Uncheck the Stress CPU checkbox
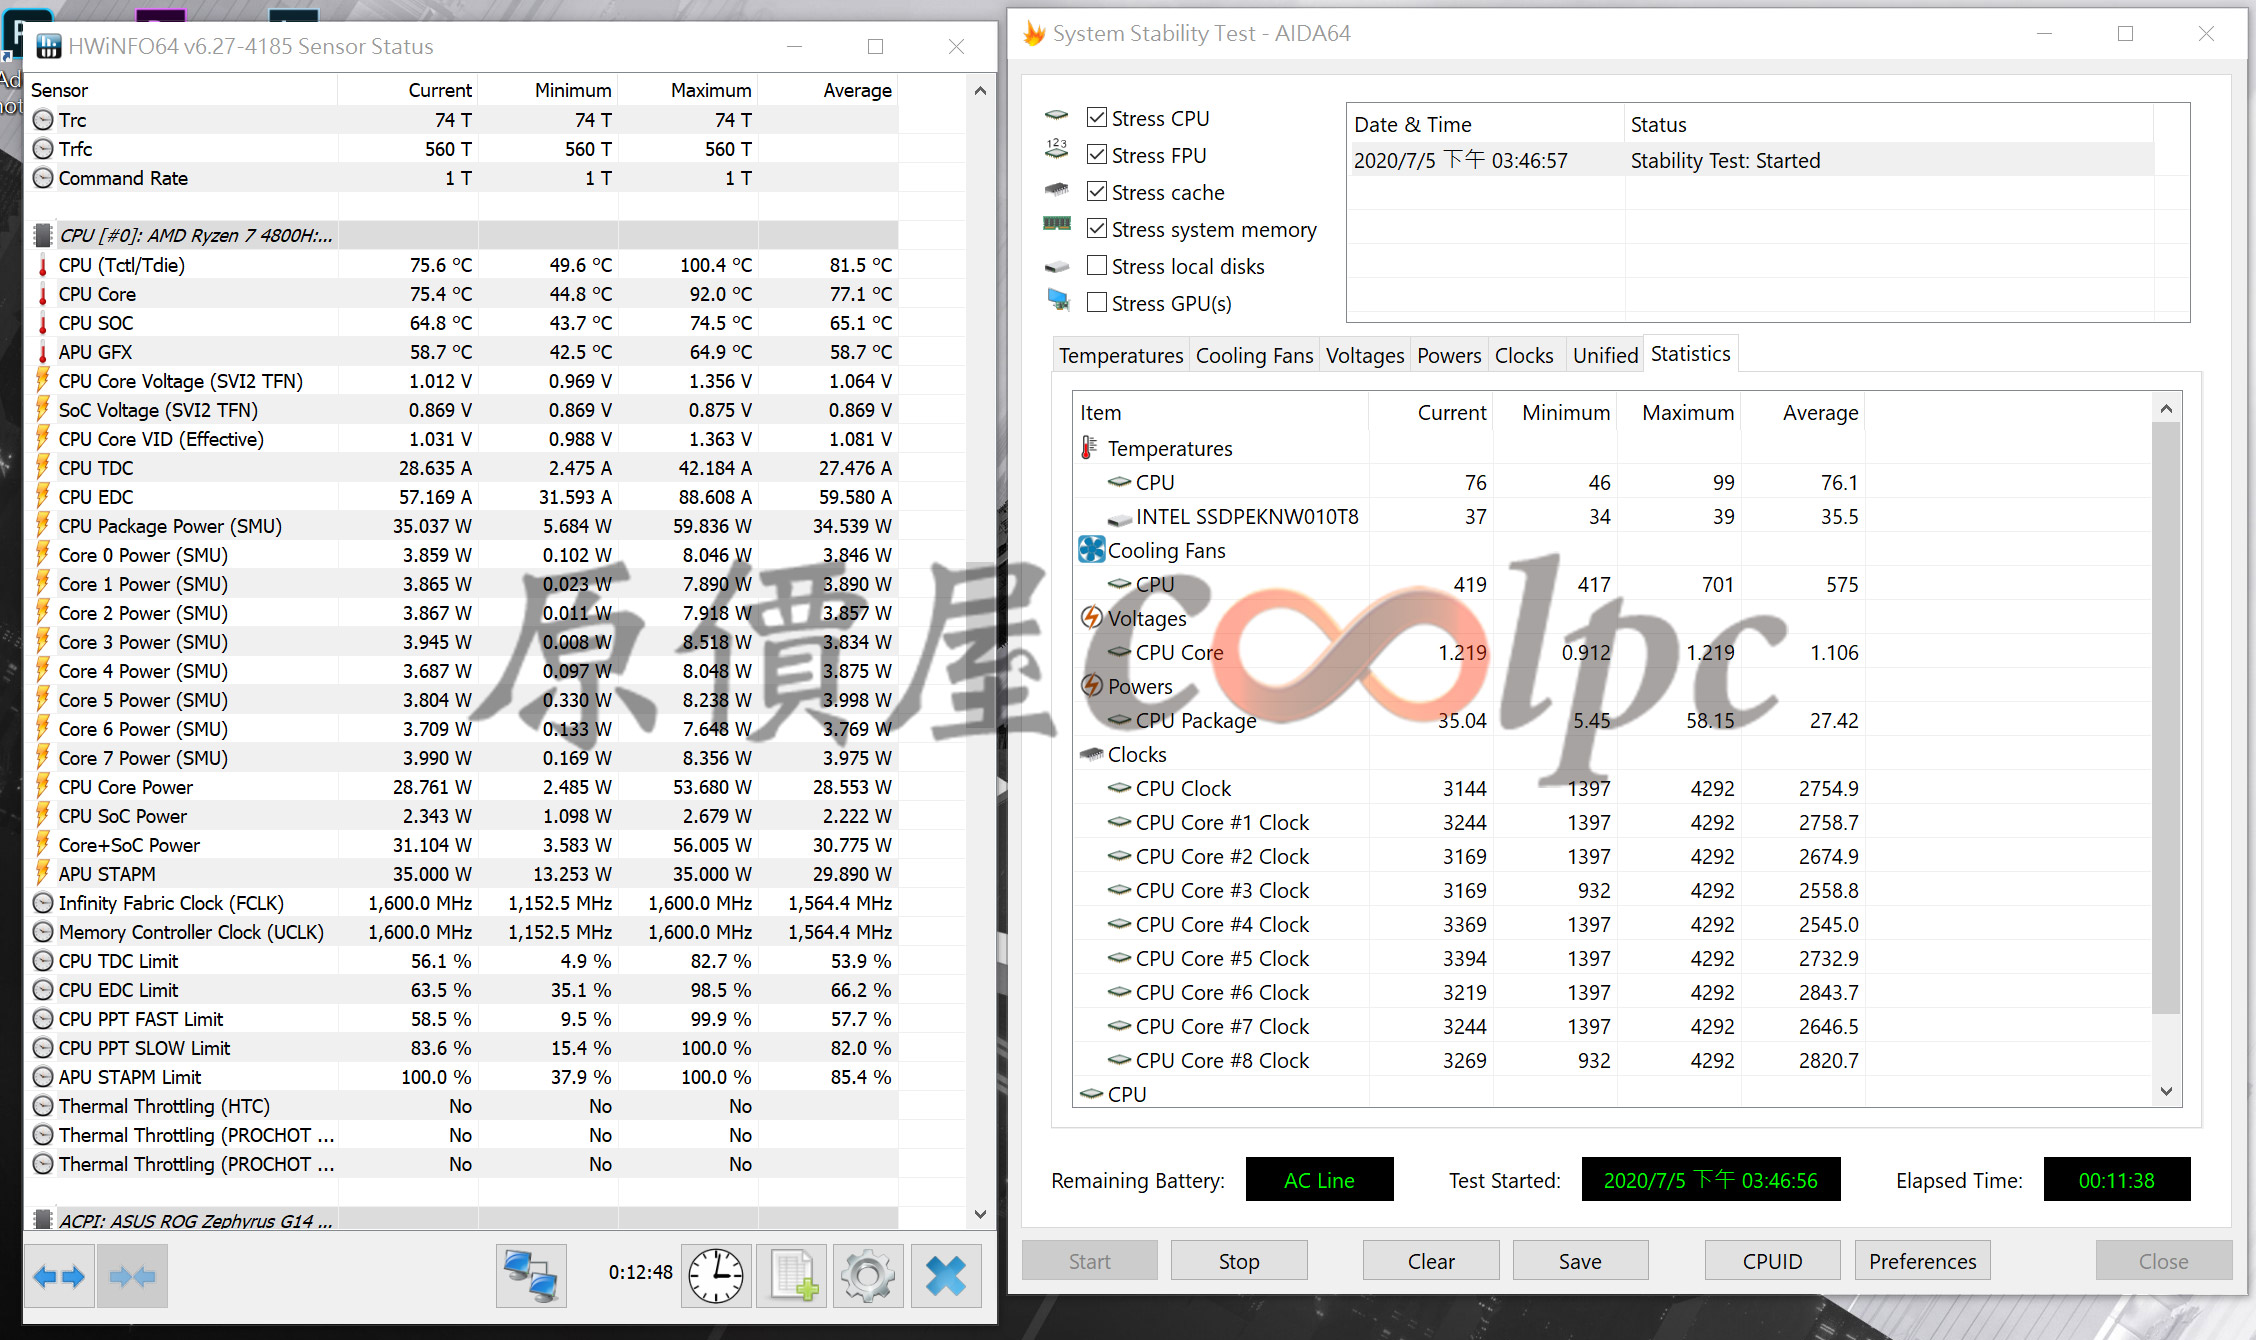 pos(1097,117)
